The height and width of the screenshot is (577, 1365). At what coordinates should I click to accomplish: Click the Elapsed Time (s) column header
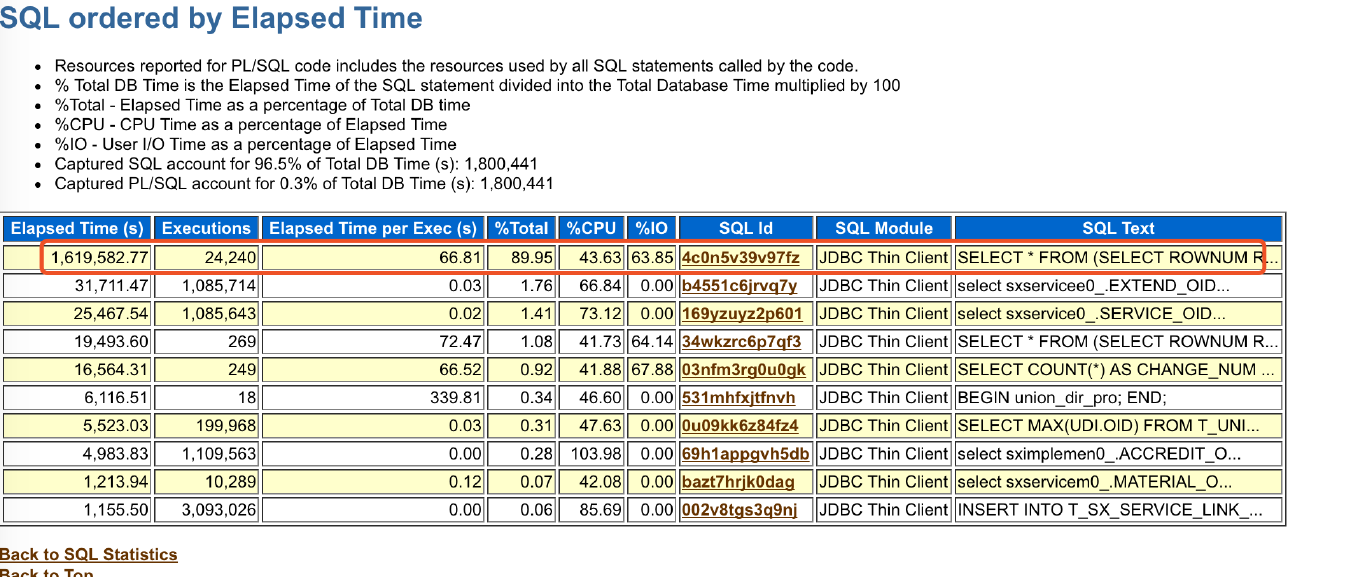[x=78, y=228]
